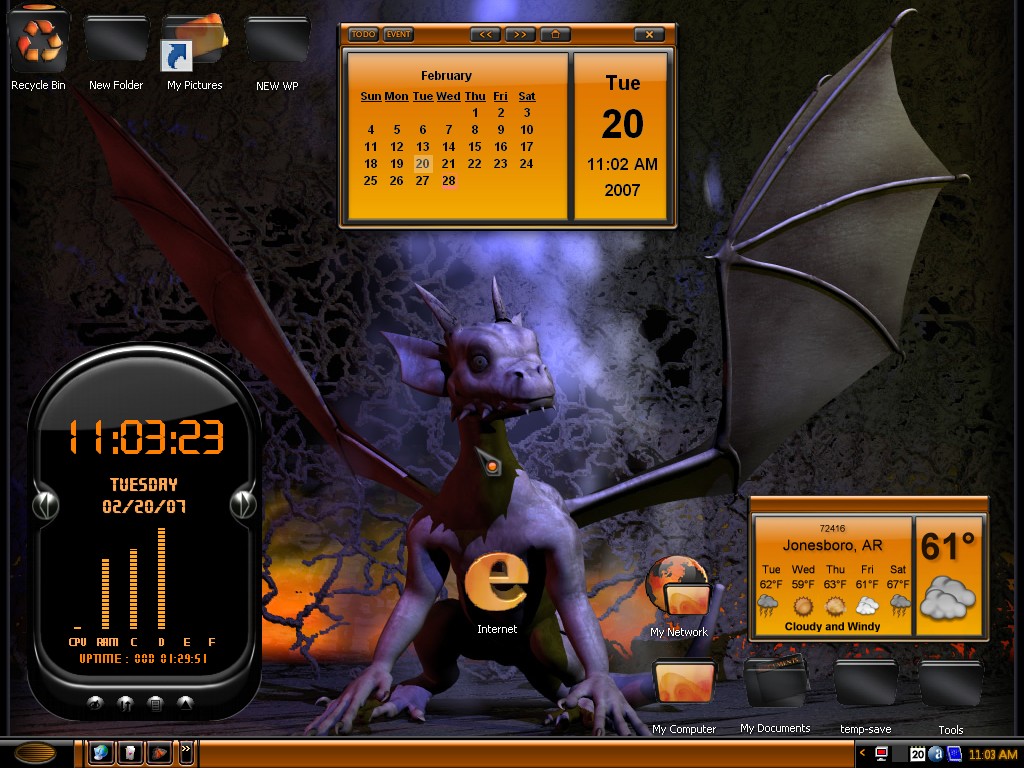Open the clock widget's list menu button
Screen dimensions: 1024x768
155,704
